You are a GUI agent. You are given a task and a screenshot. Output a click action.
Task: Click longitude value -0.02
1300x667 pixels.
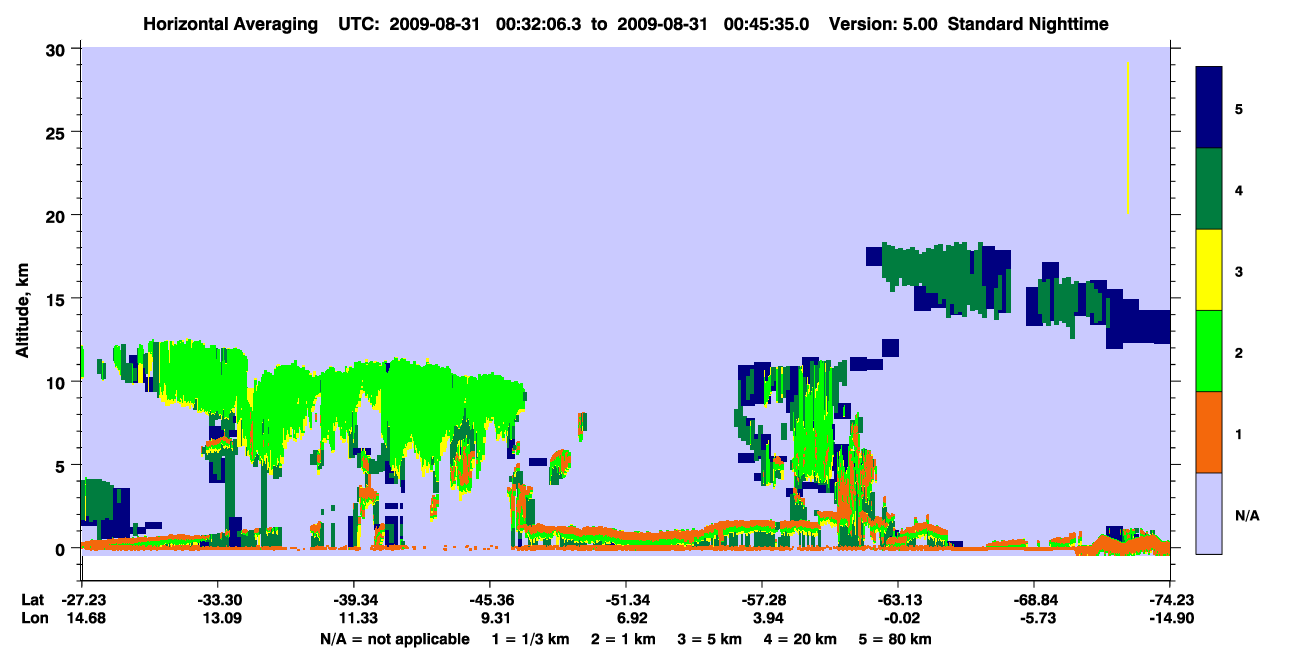[900, 619]
